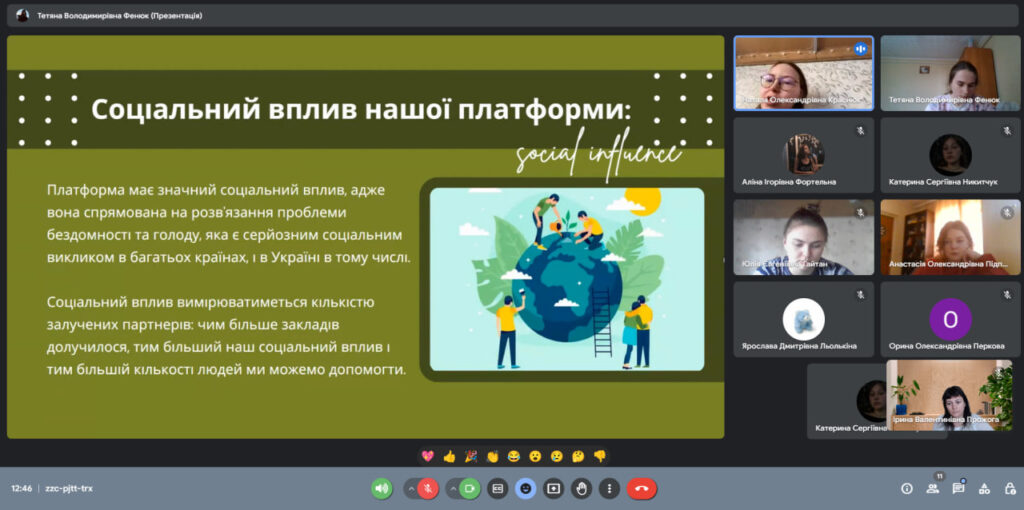The image size is (1024, 510).
Task: Open the three-dot more options menu
Action: click(x=609, y=489)
